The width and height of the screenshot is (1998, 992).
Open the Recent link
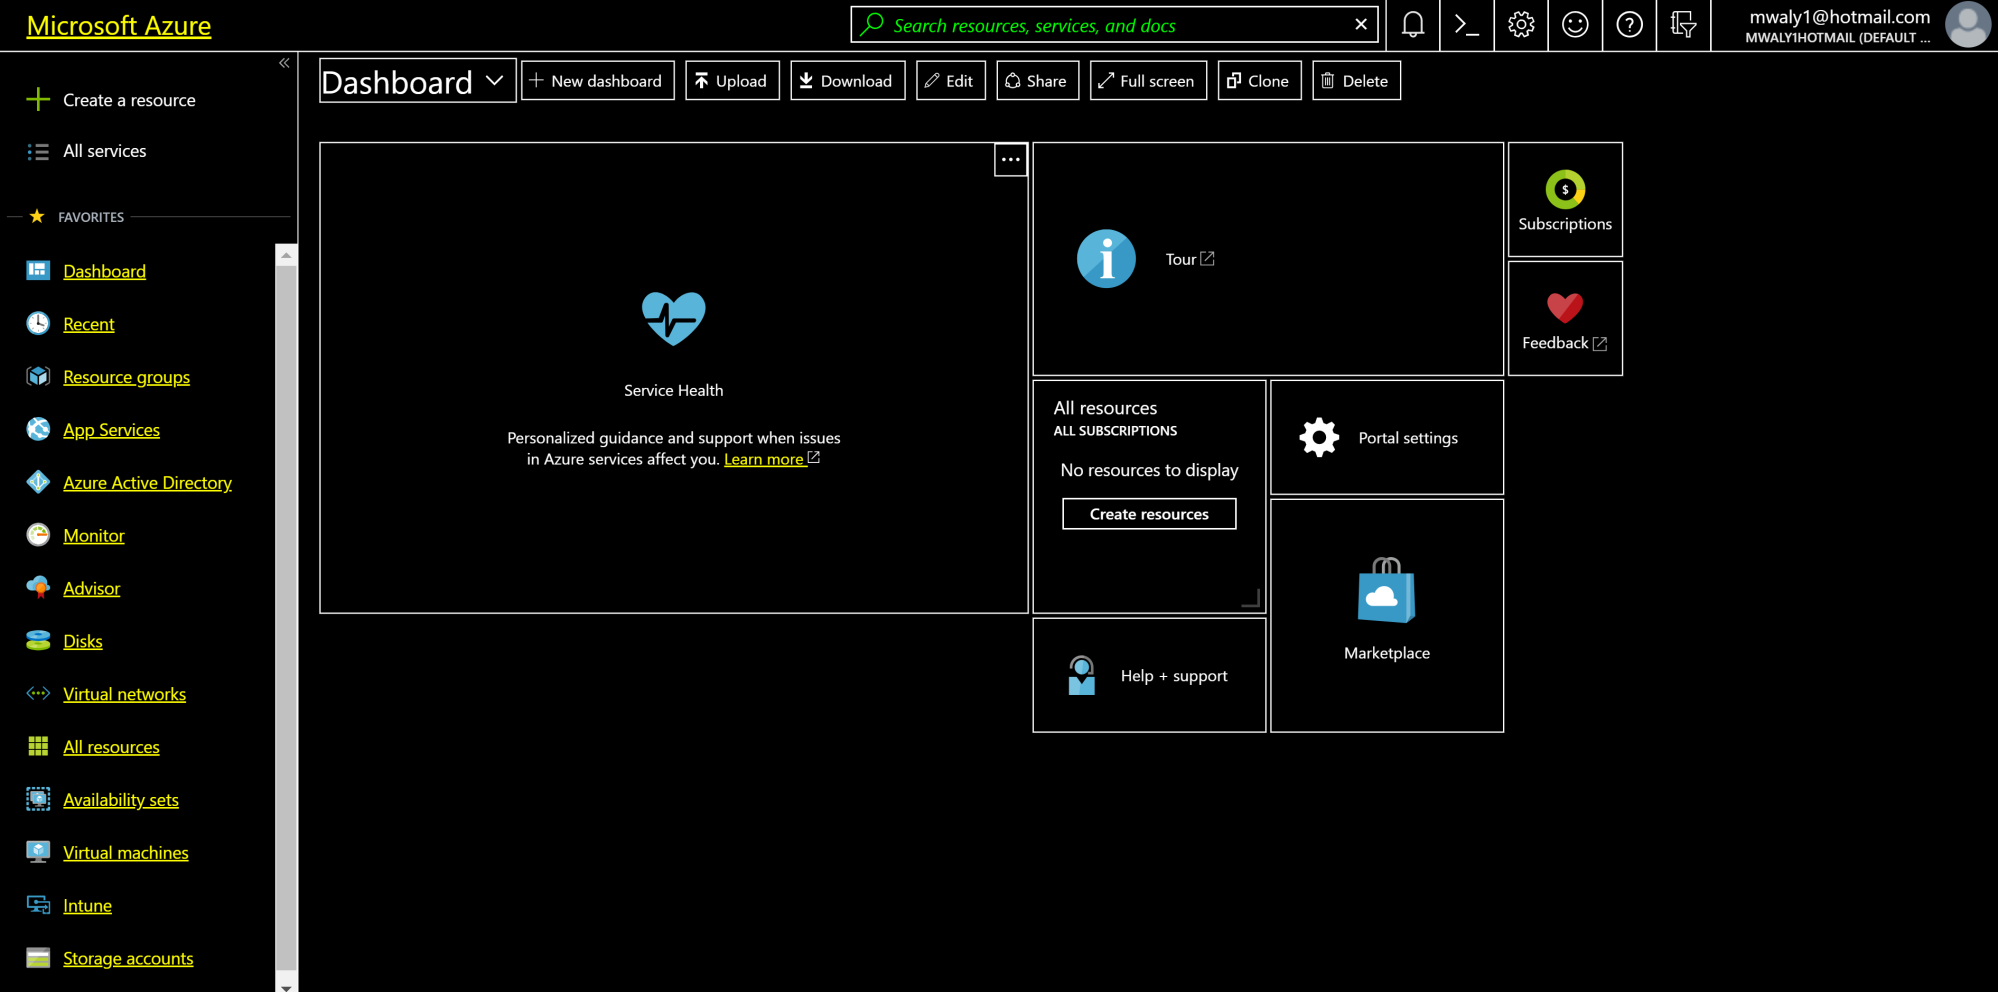click(x=88, y=324)
